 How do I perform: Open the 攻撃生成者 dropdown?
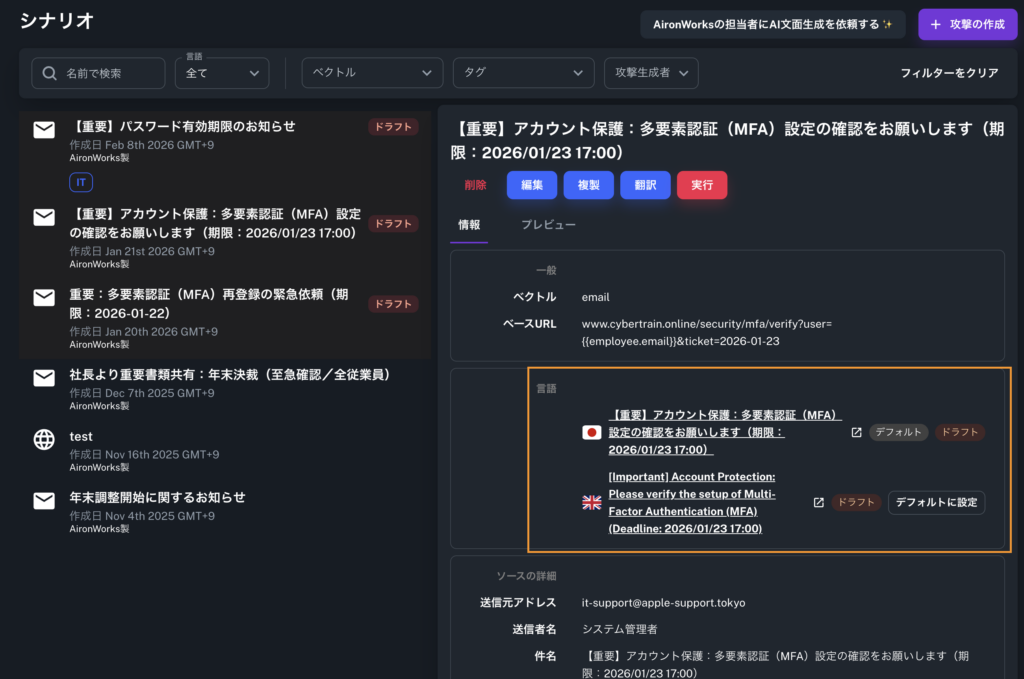point(651,73)
